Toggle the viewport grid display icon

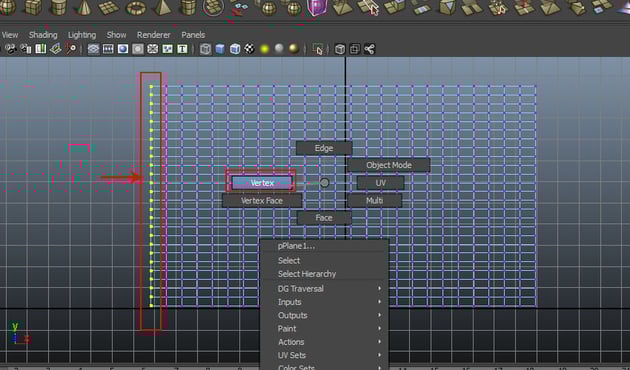tap(93, 49)
